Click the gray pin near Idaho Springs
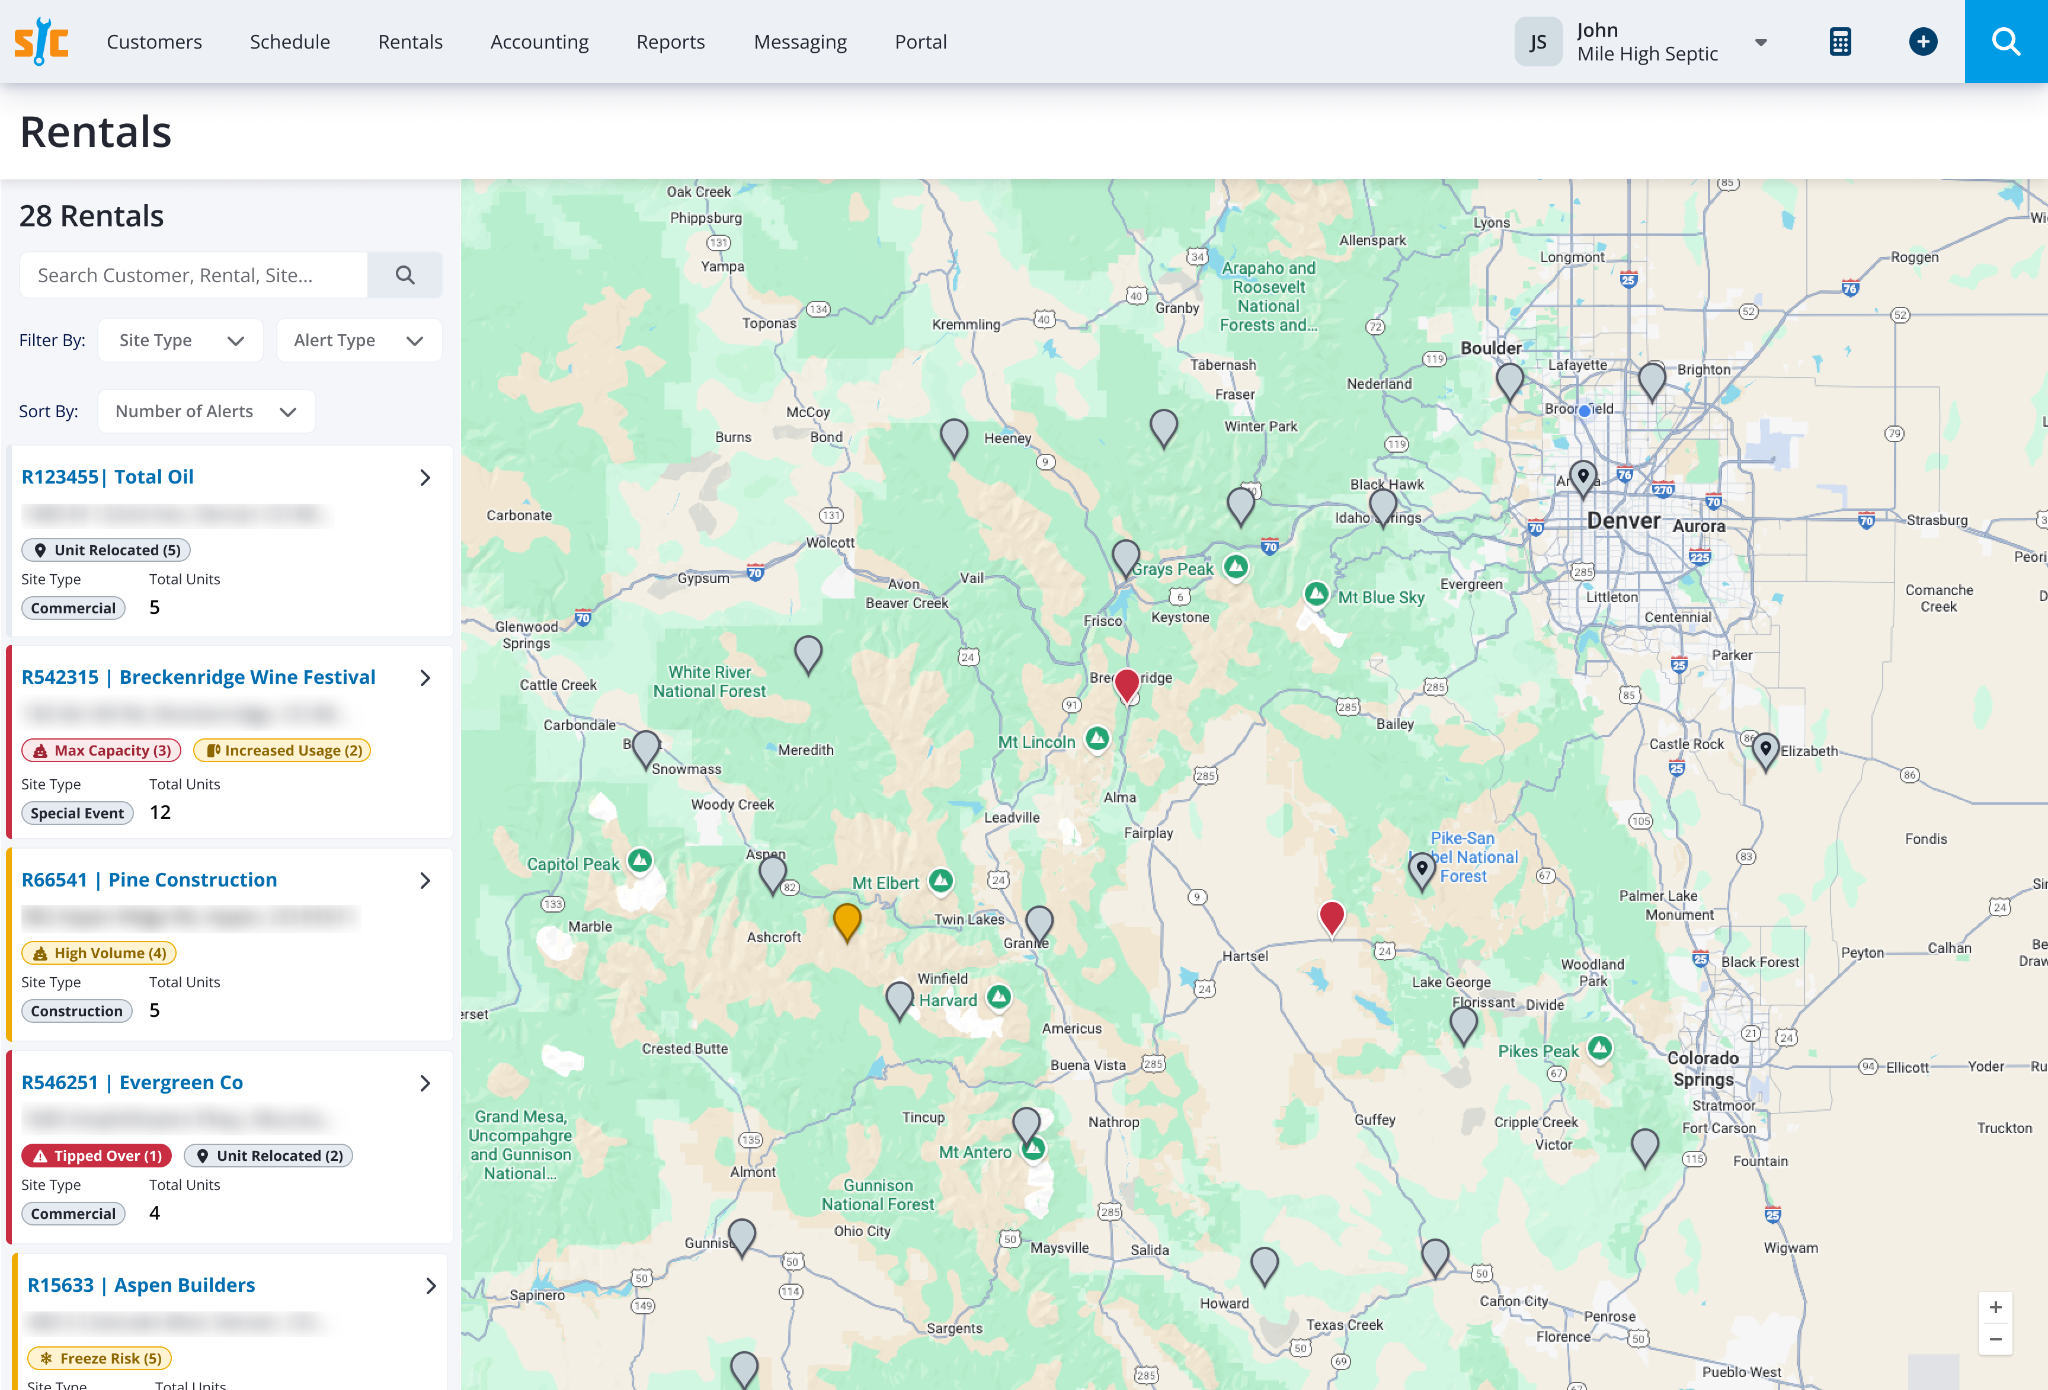Screen dimensions: 2048x1390 point(1383,507)
